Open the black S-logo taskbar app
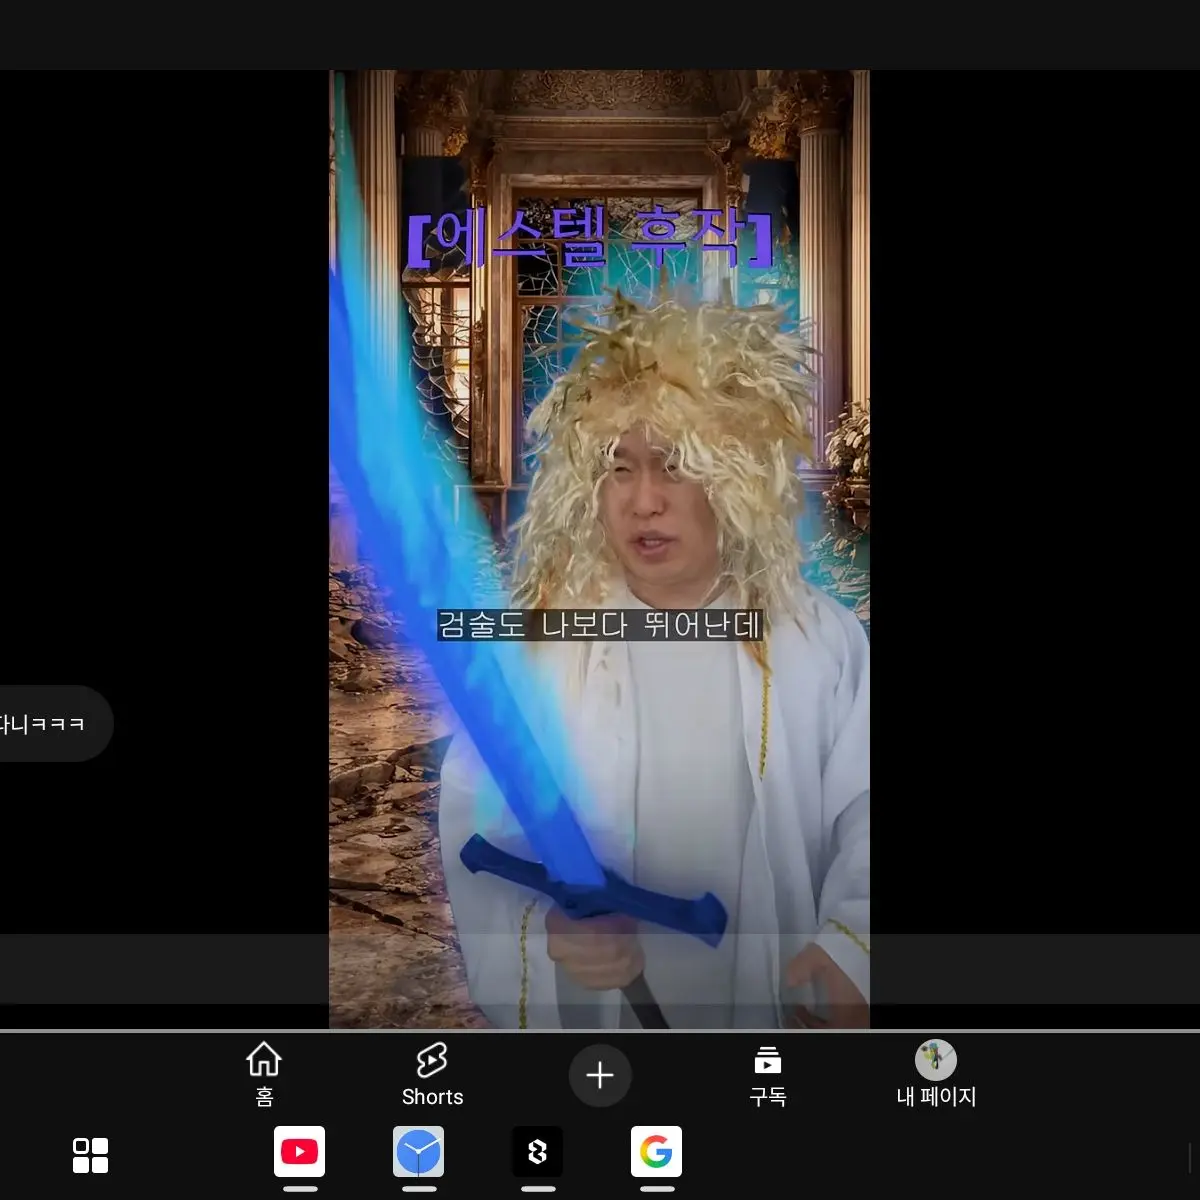Image resolution: width=1200 pixels, height=1200 pixels. [537, 1152]
